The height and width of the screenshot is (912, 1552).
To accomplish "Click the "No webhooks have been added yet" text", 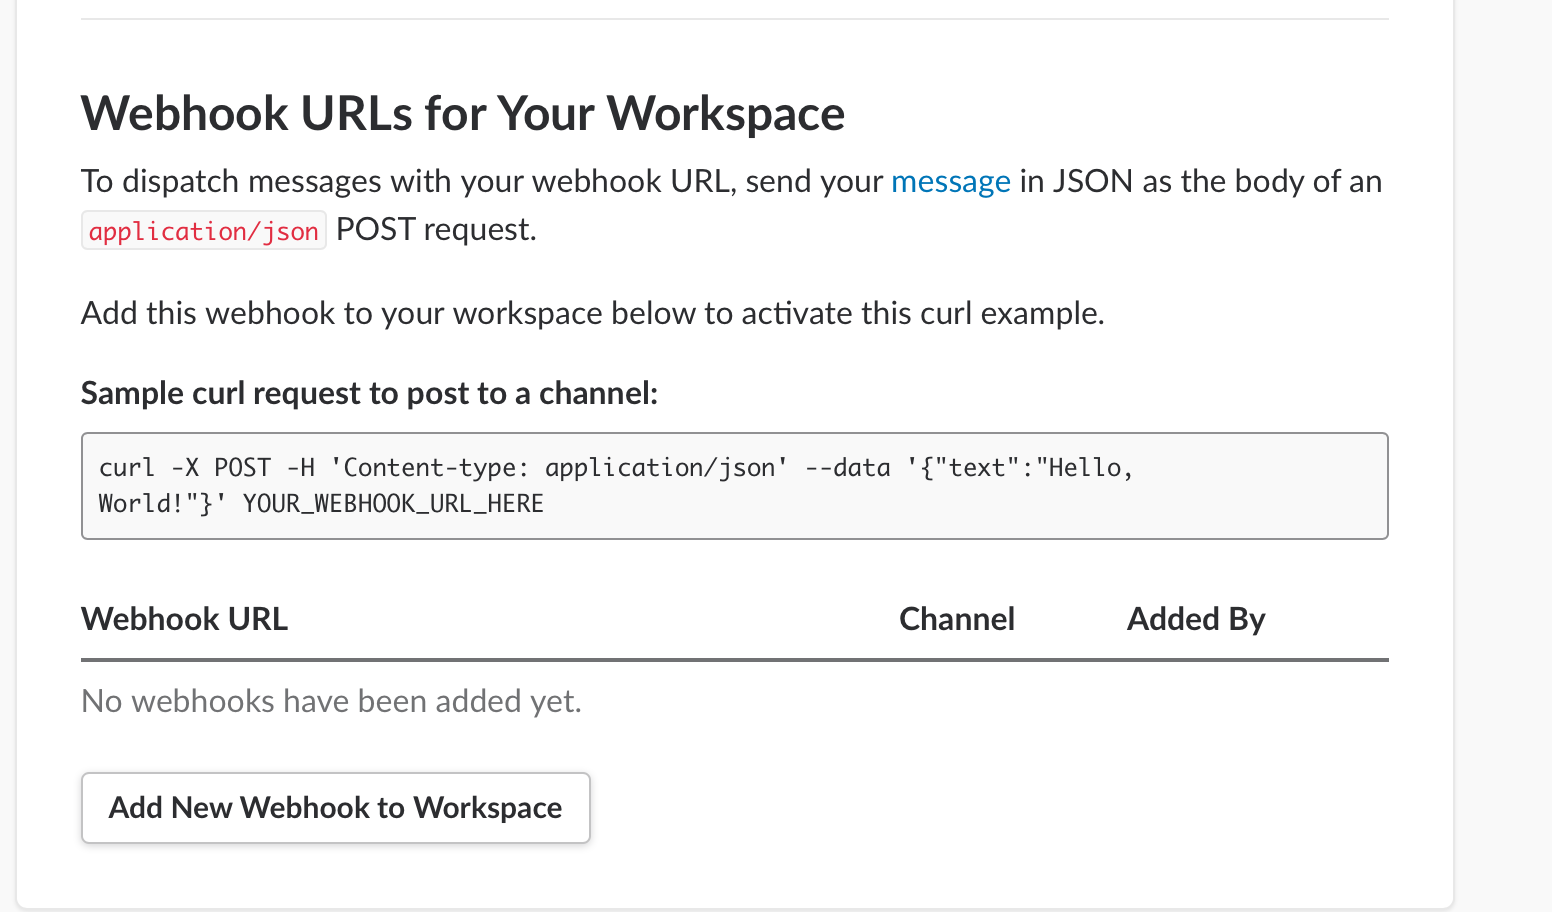I will coord(331,701).
